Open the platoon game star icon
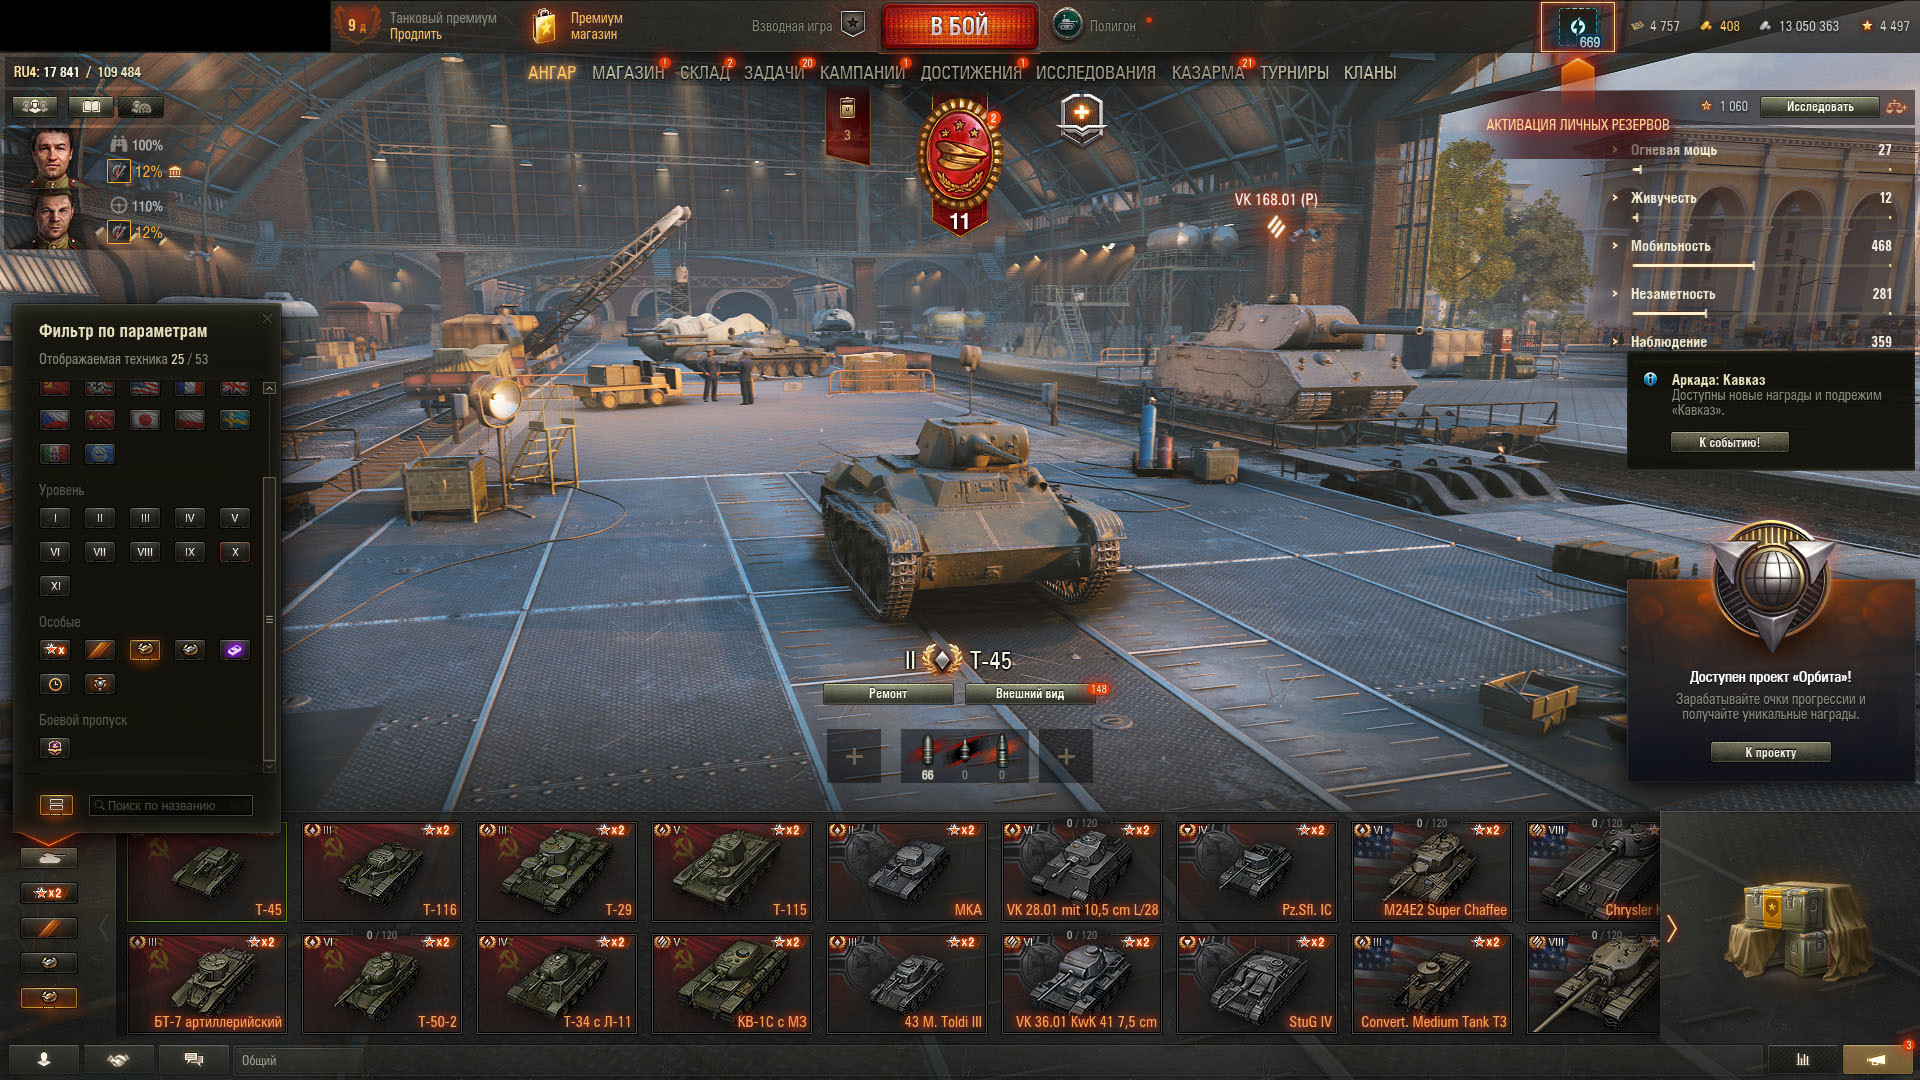This screenshot has height=1080, width=1920. tap(853, 25)
